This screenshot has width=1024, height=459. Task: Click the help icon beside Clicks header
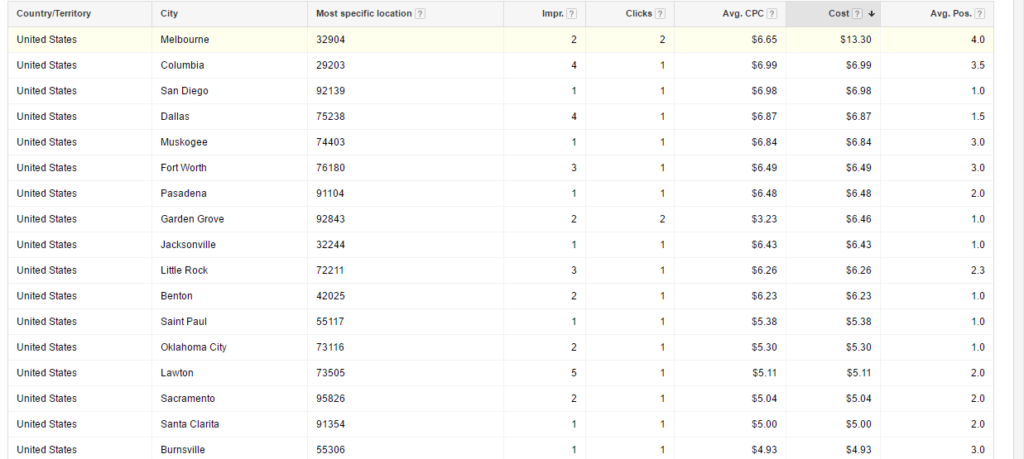pyautogui.click(x=661, y=14)
